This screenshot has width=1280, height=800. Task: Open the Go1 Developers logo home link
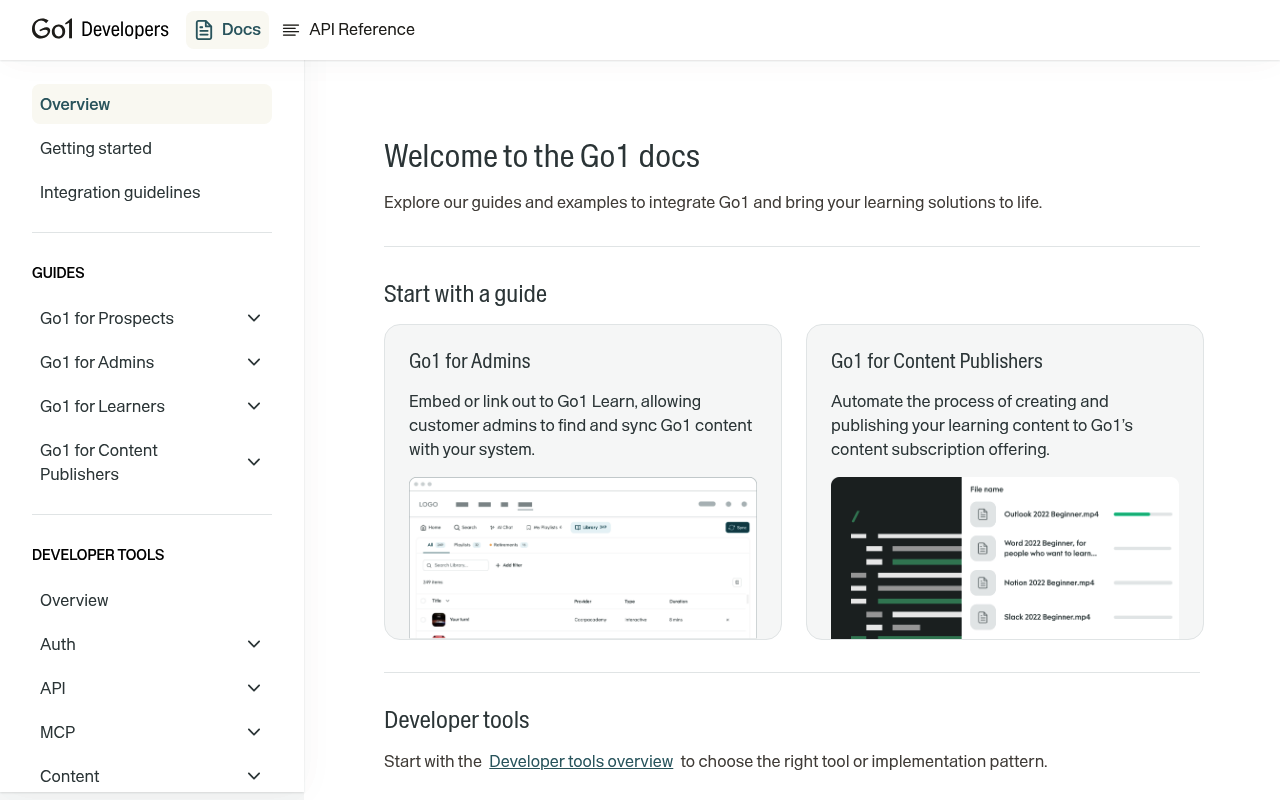(x=100, y=29)
